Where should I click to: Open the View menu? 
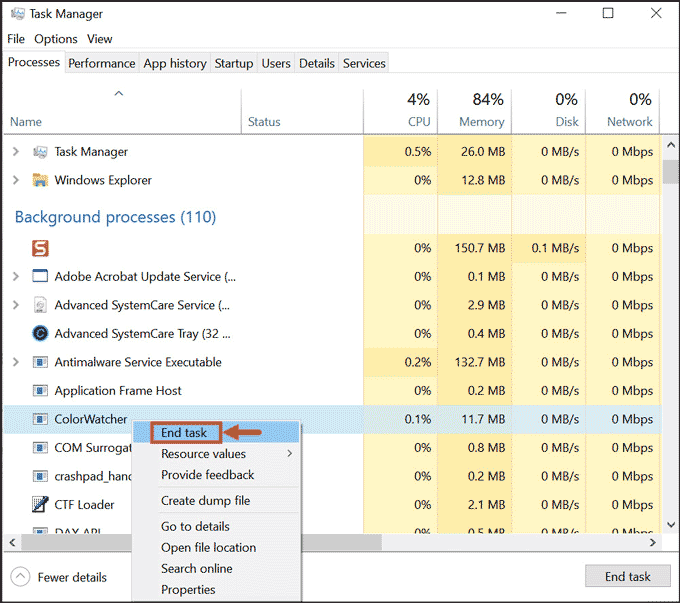(x=99, y=39)
